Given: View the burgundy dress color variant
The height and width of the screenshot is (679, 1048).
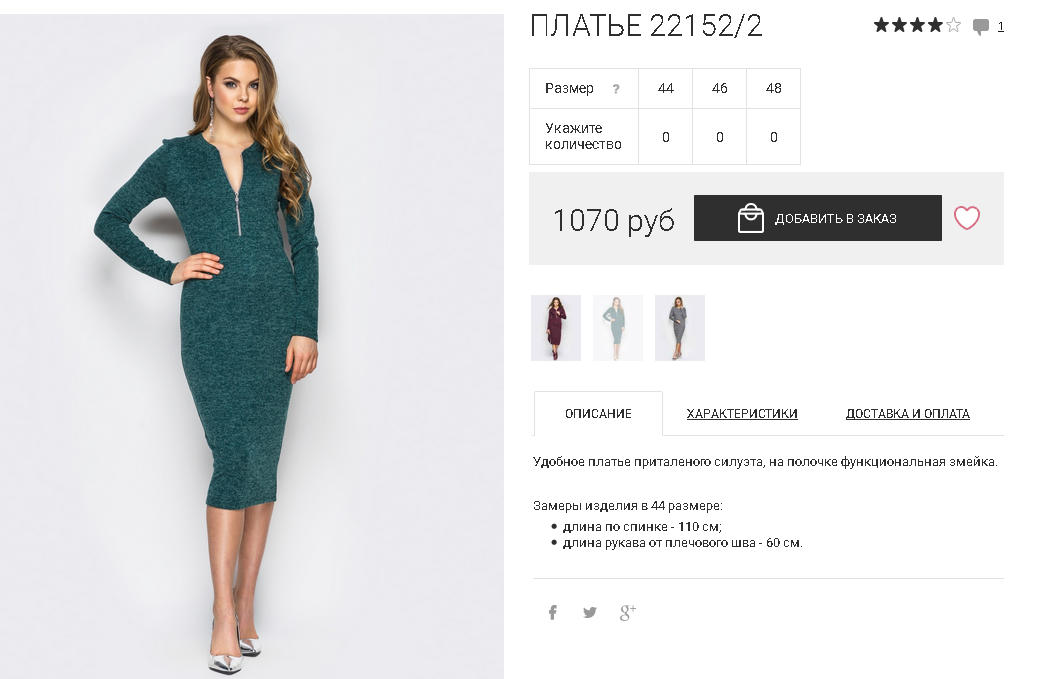Looking at the screenshot, I should pyautogui.click(x=556, y=328).
